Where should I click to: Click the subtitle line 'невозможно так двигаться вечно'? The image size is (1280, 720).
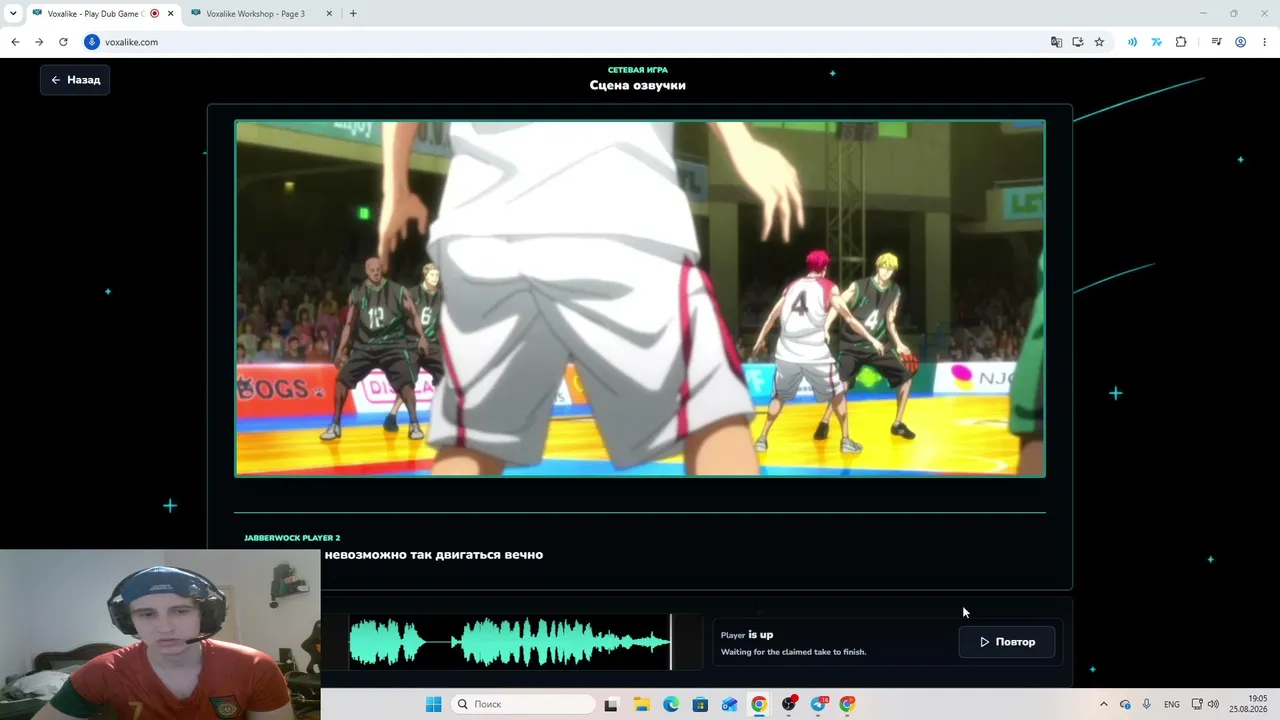click(434, 555)
